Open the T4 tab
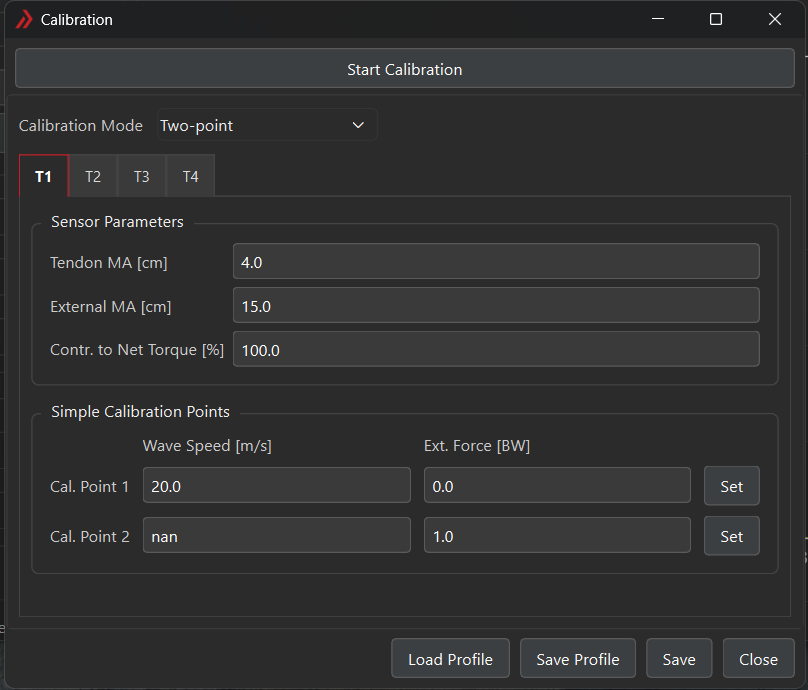Viewport: 808px width, 690px height. coord(191,176)
